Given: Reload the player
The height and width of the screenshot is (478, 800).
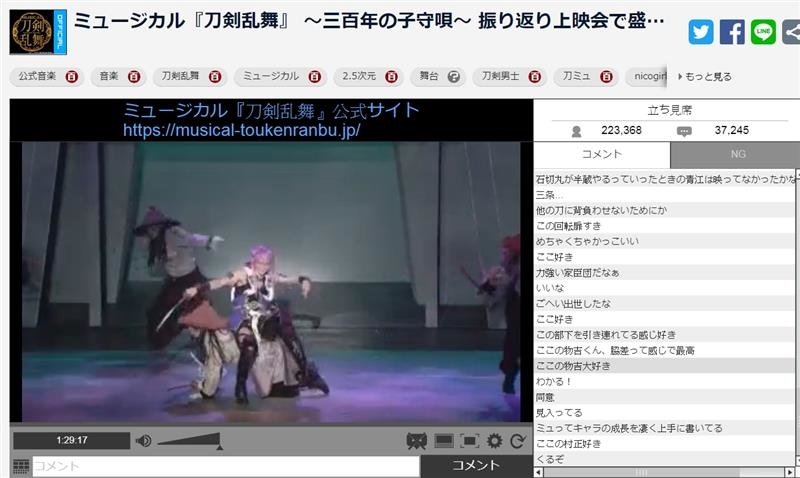Looking at the screenshot, I should (x=518, y=441).
